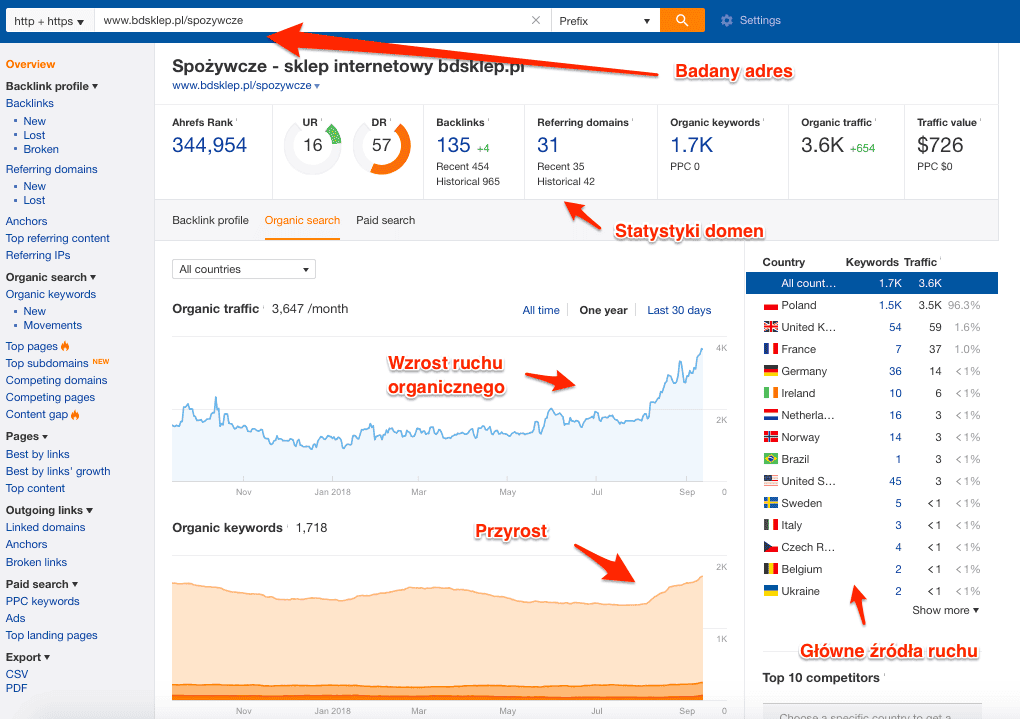Expand the Show more countries list
Viewport: 1020px width, 719px height.
pyautogui.click(x=945, y=610)
